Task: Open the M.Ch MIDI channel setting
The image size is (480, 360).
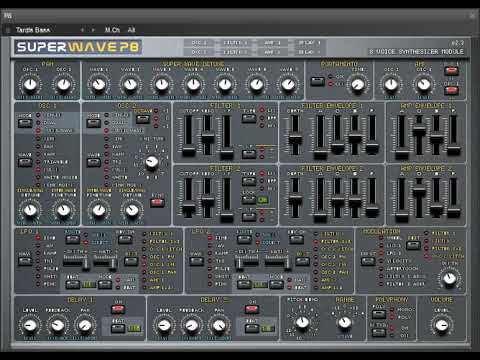Action: click(112, 30)
